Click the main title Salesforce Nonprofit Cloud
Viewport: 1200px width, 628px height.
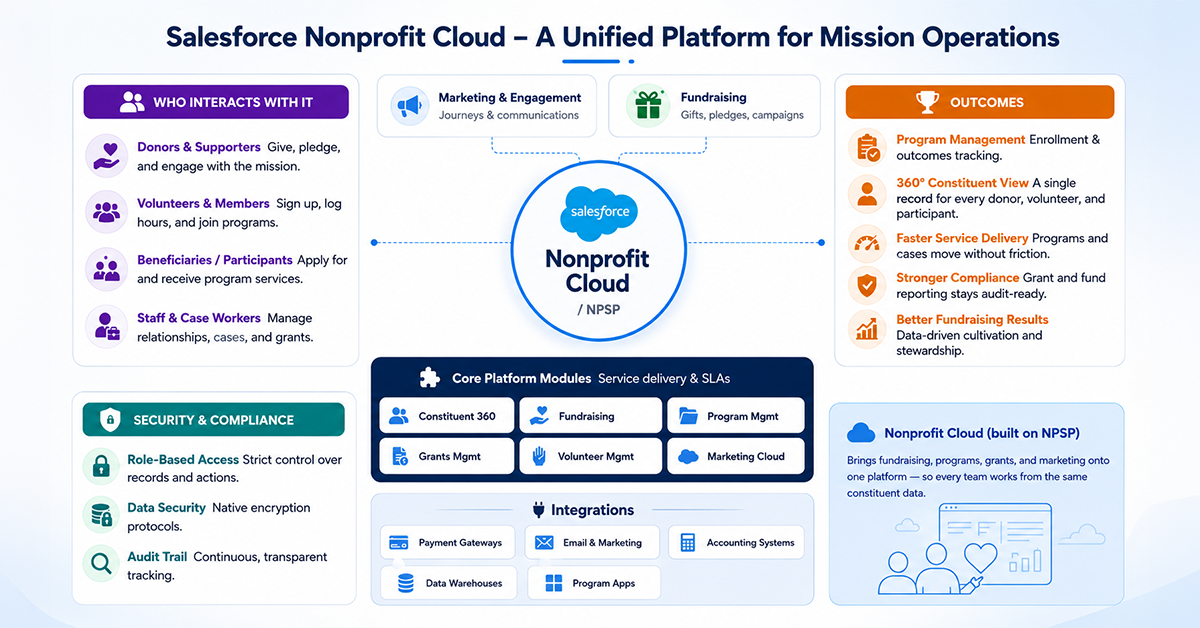pyautogui.click(x=612, y=37)
